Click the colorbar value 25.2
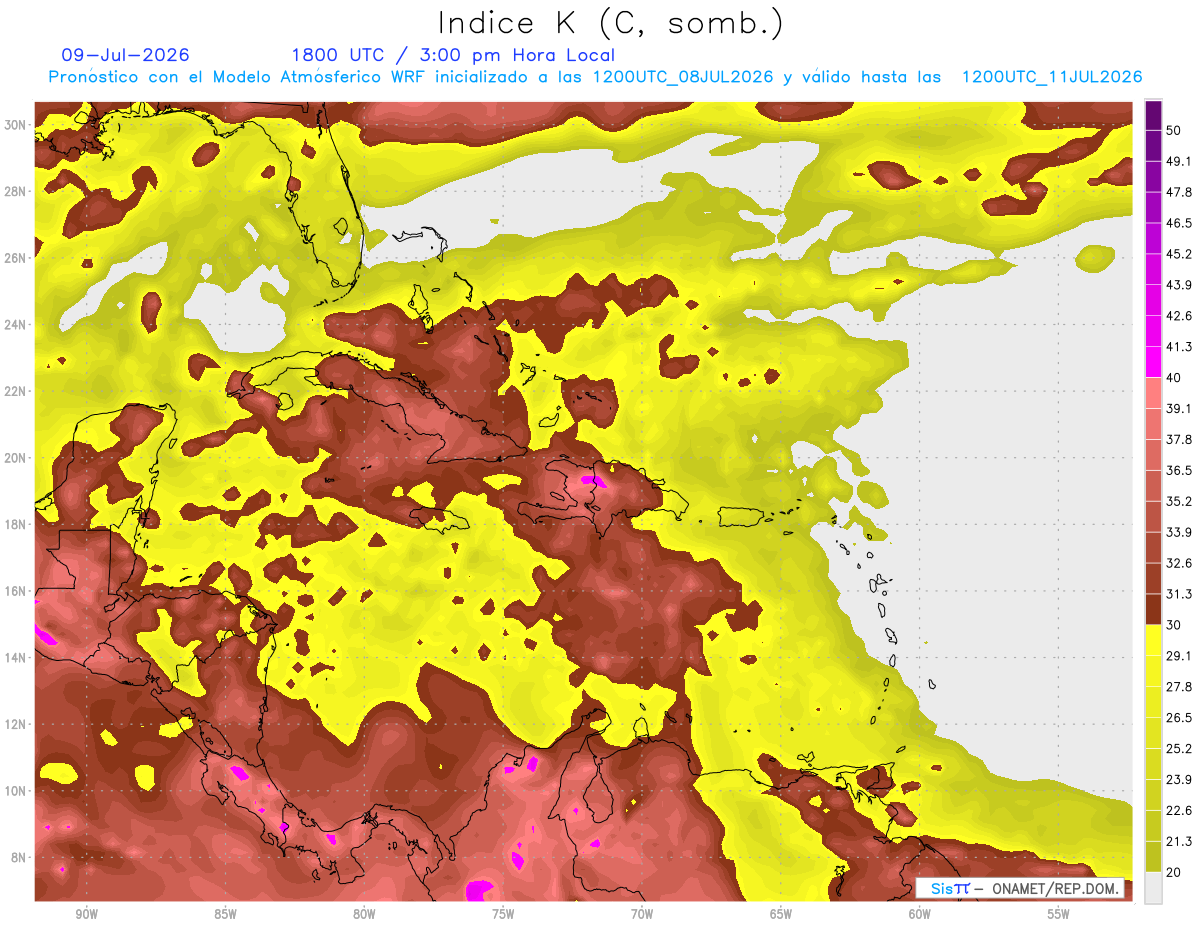Viewport: 1200px width, 927px height. tap(1178, 749)
